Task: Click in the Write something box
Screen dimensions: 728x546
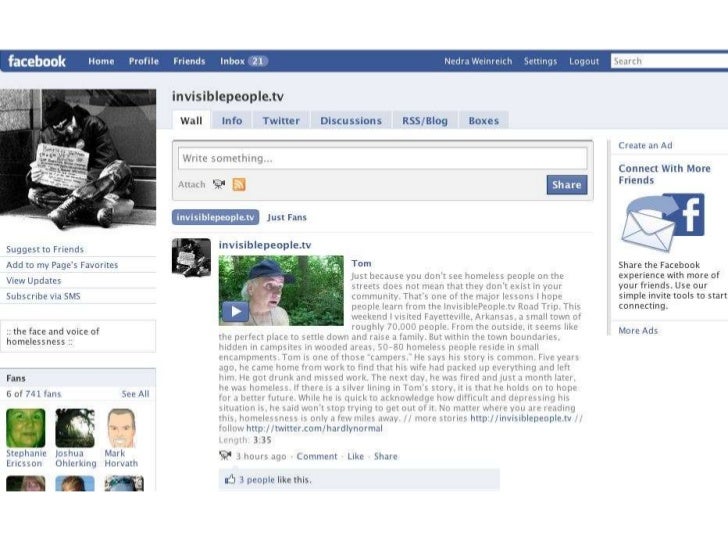Action: 383,158
